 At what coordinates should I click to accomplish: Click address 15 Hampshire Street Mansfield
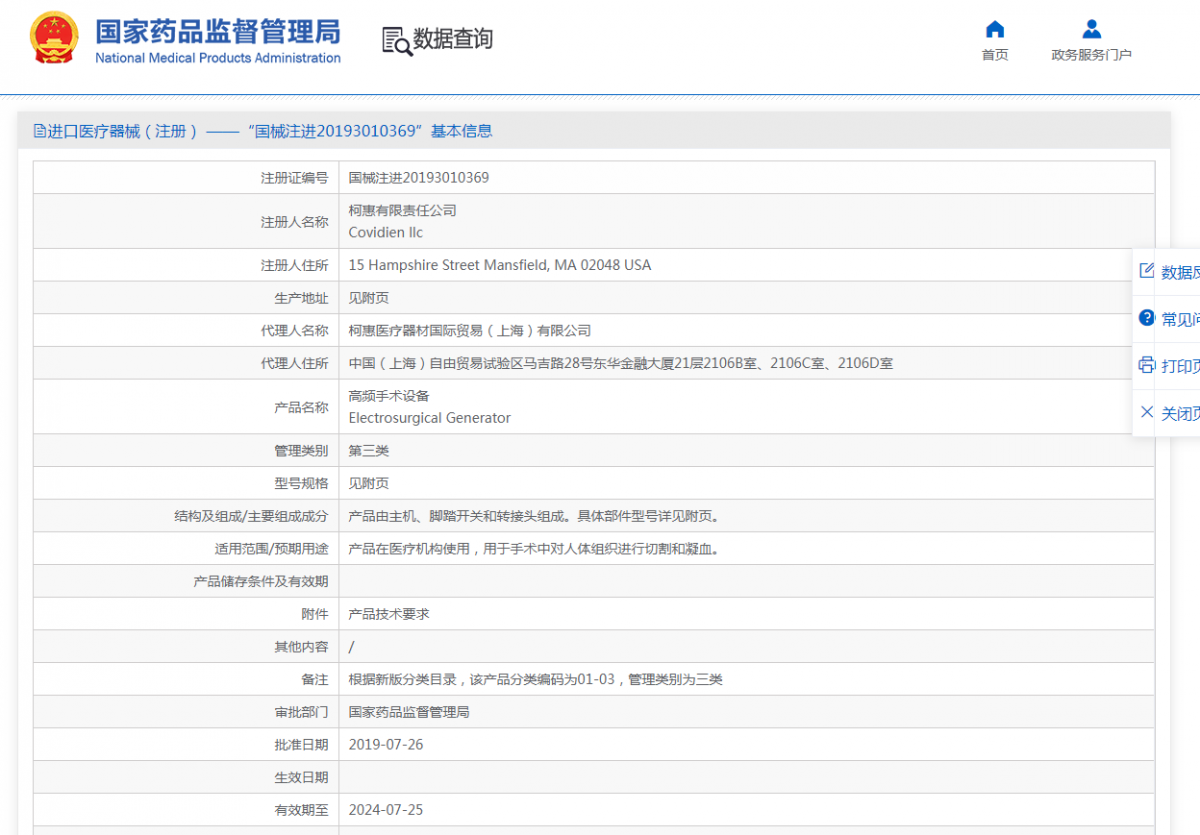click(x=500, y=265)
